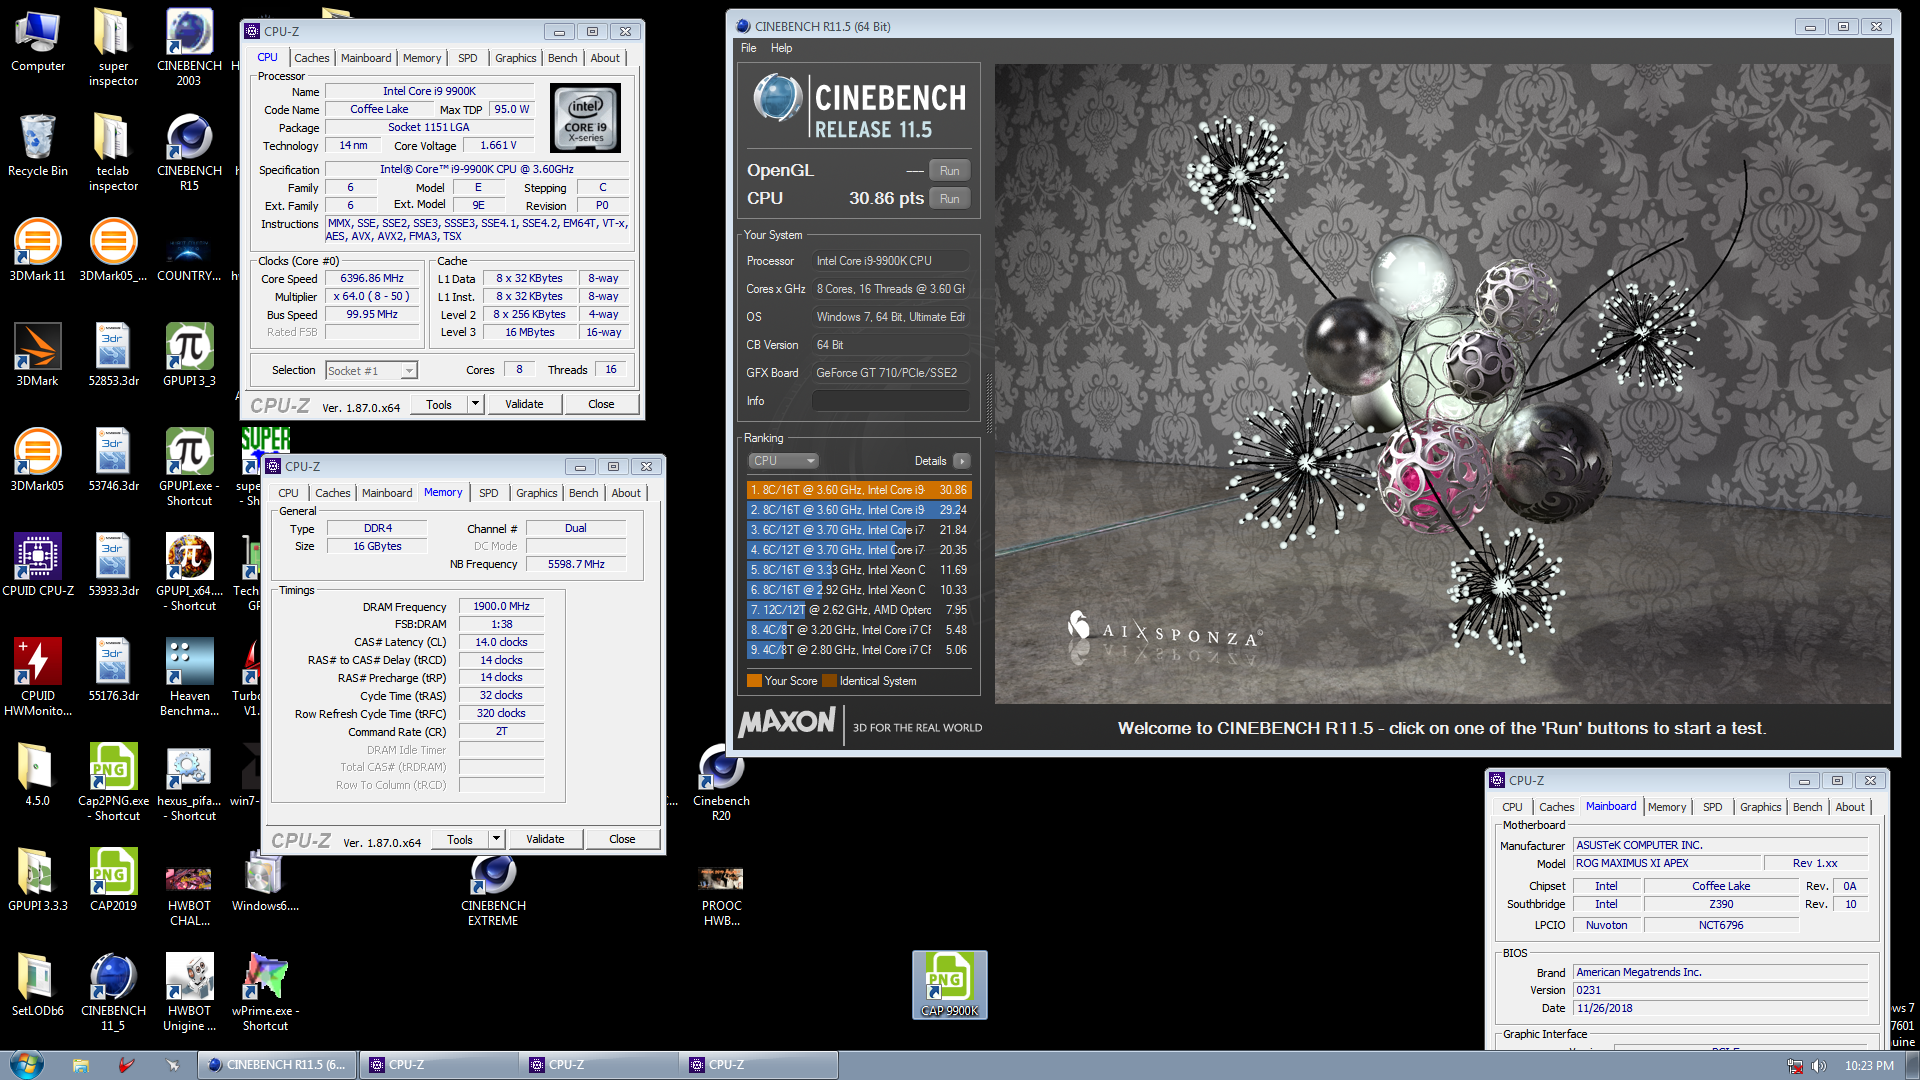Click the clock in the taskbar
Screen dimensions: 1920x1080
pos(1869,1066)
